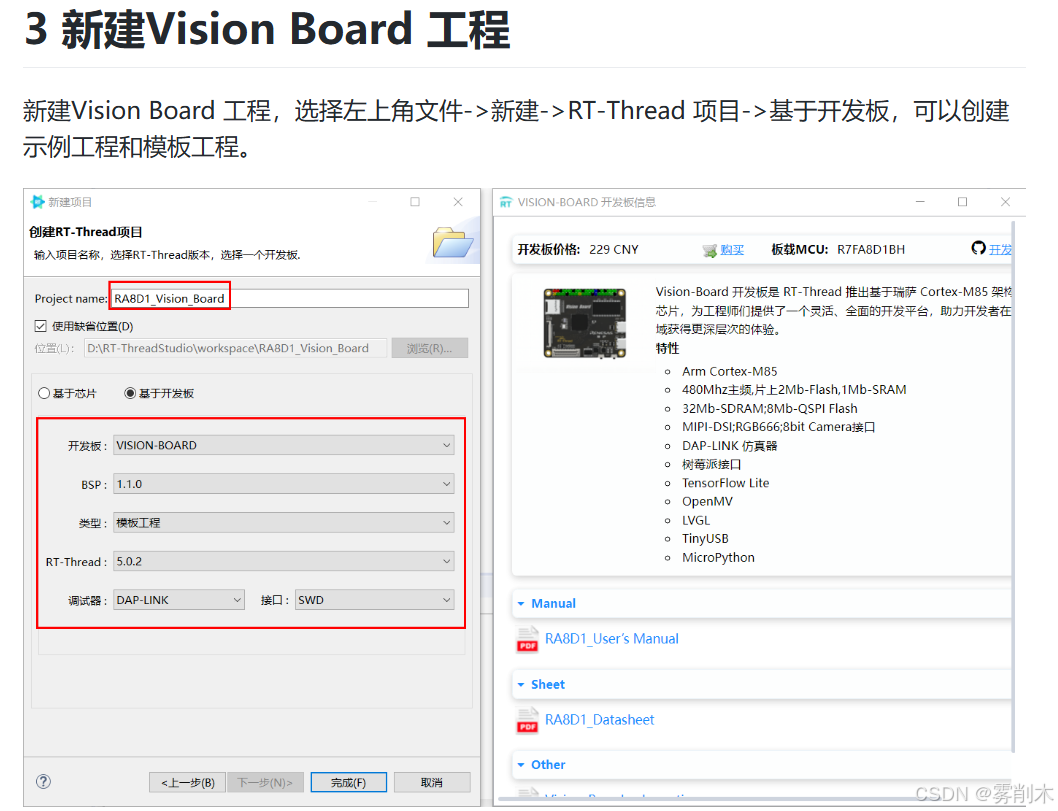1058x811 pixels.
Task: Click the Project name input field
Action: pos(289,298)
